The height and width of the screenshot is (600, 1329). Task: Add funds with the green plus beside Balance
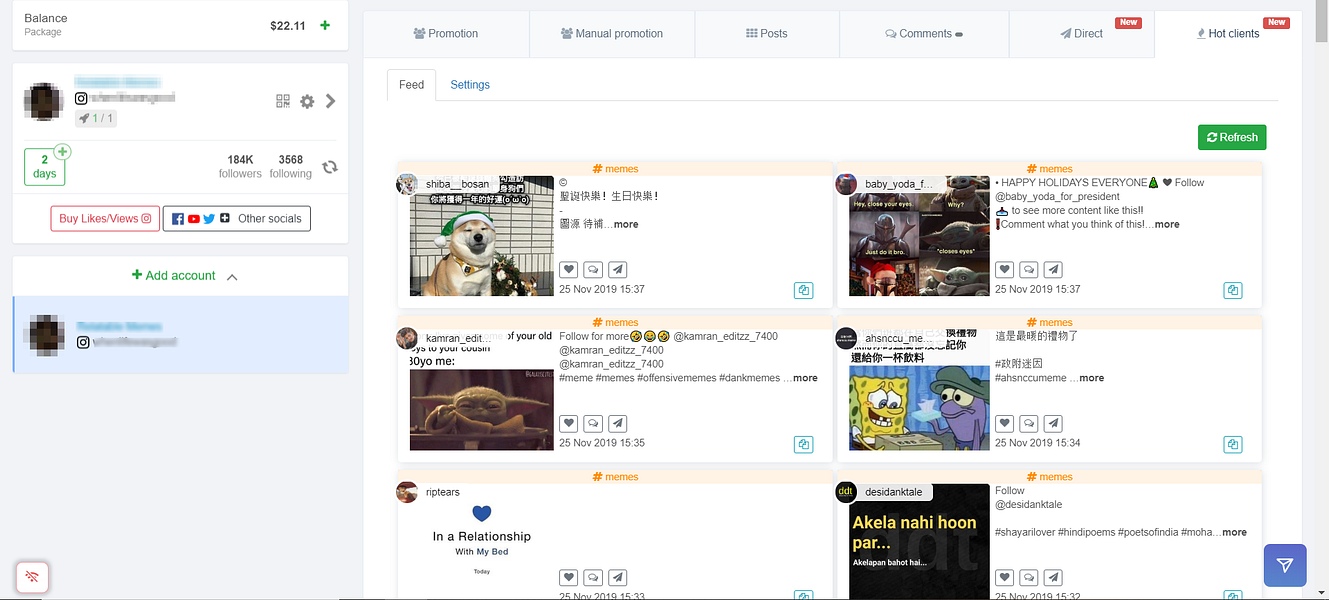325,25
